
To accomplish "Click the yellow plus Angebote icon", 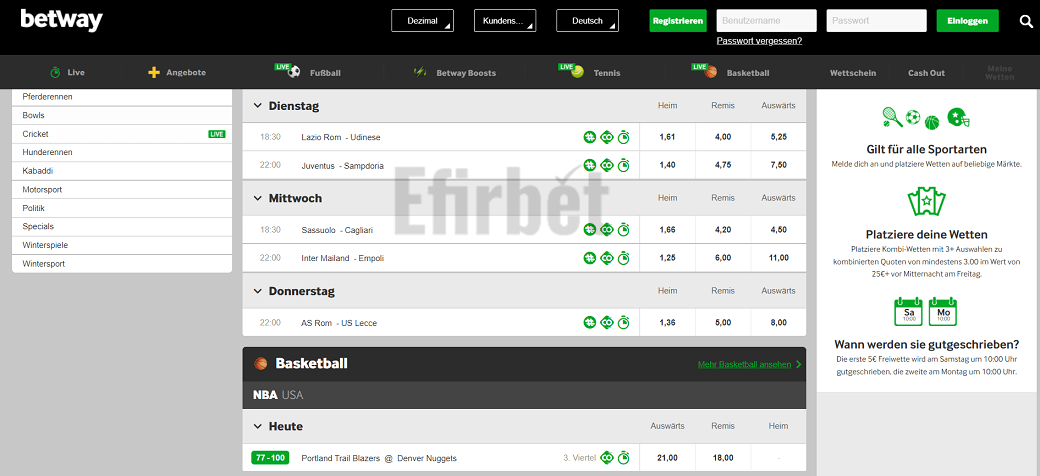I will pos(154,72).
